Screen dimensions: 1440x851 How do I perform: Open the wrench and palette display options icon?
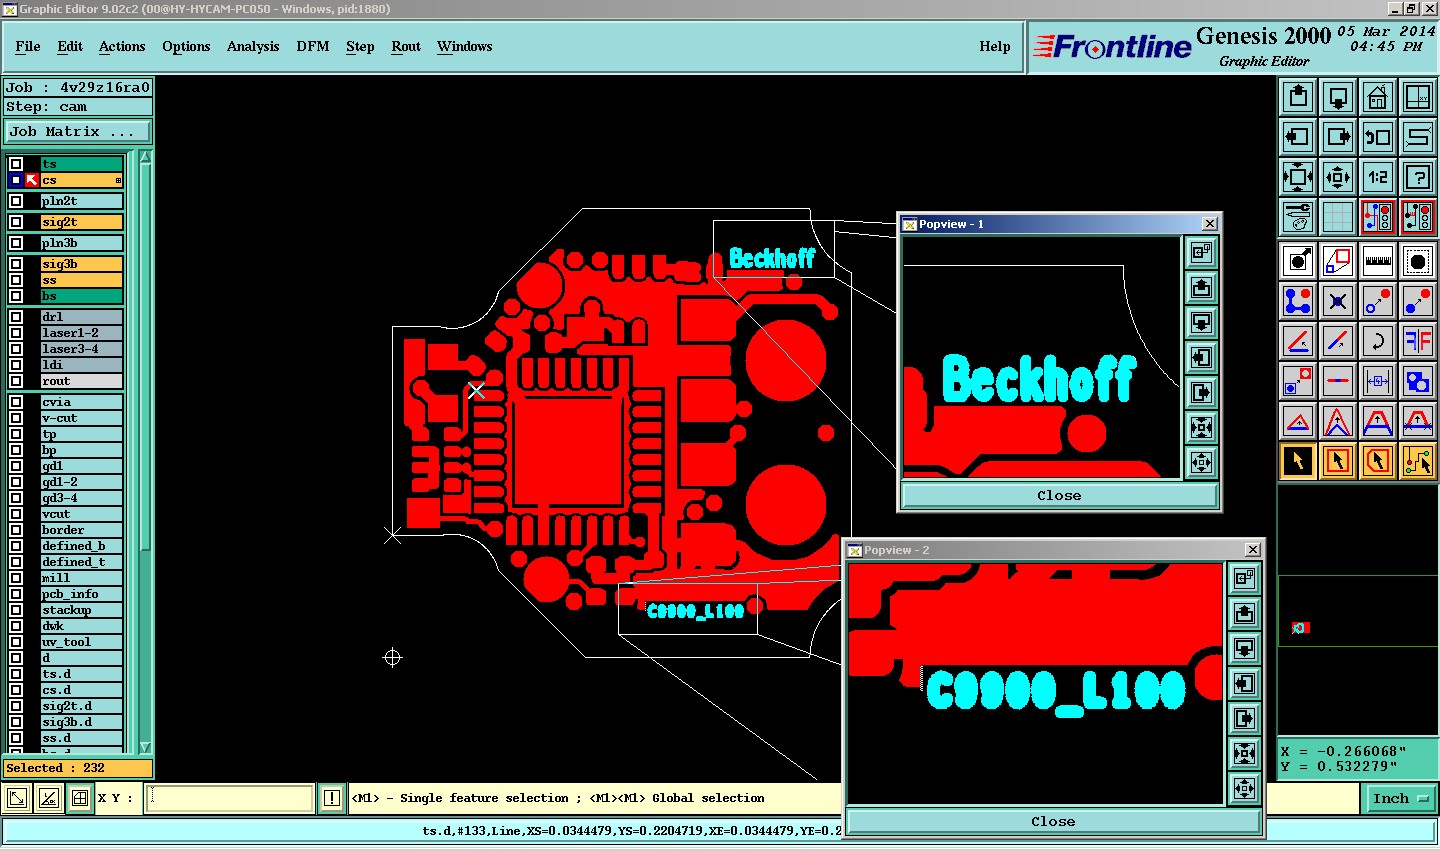(1298, 216)
